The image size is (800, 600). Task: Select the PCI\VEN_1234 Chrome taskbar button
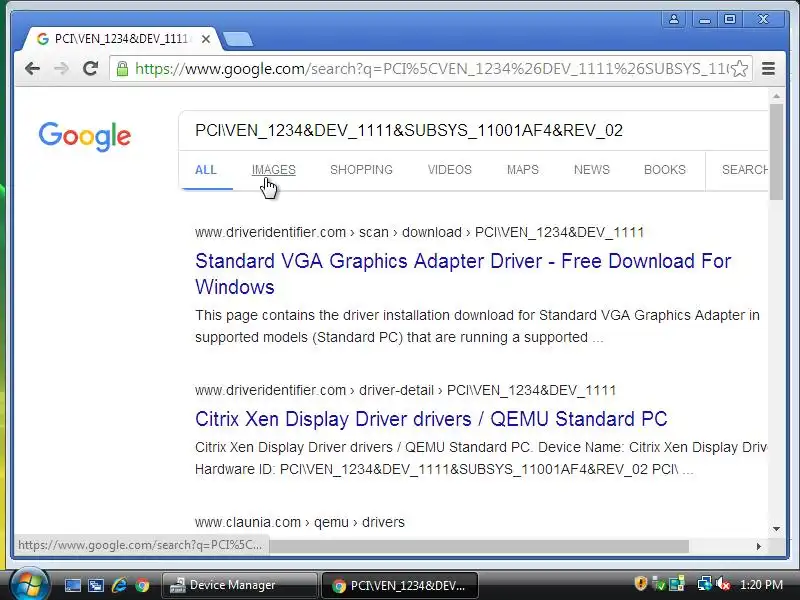coord(399,585)
